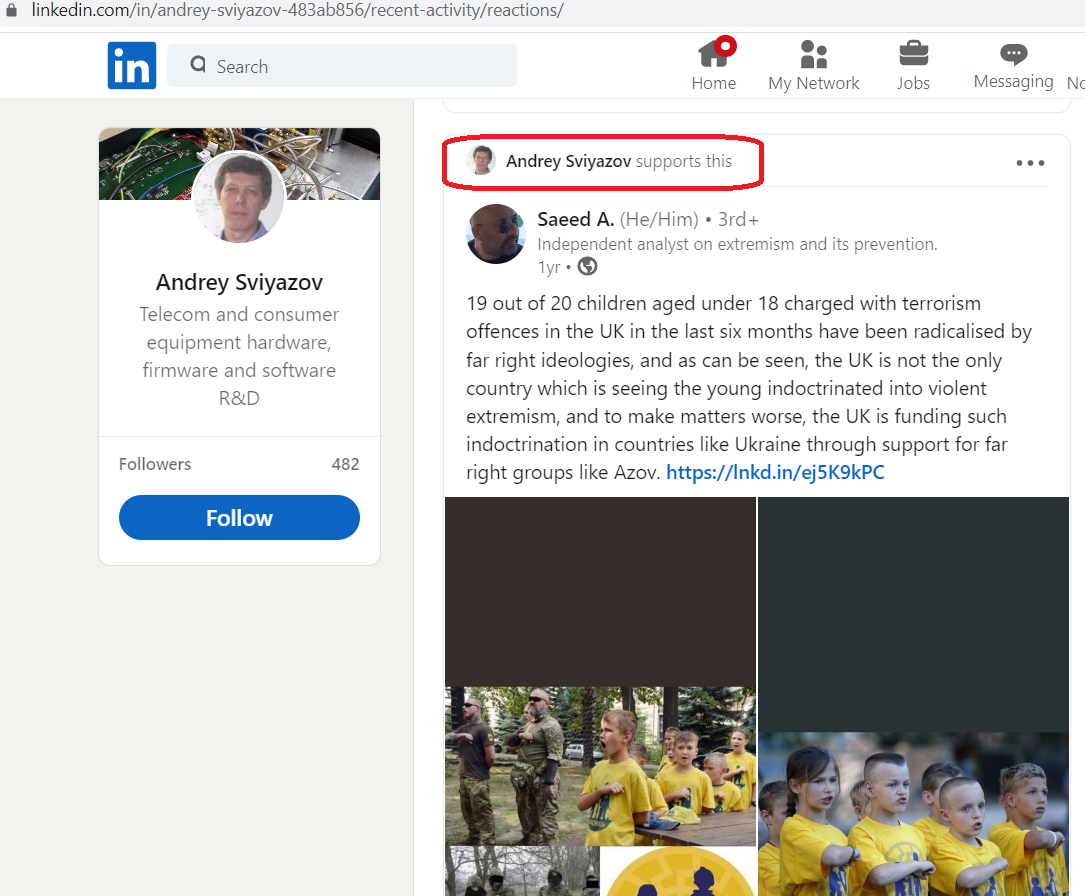Screen dimensions: 1085x896
Task: Click the Andrey Sviyazov name in sidebar card
Action: (239, 282)
